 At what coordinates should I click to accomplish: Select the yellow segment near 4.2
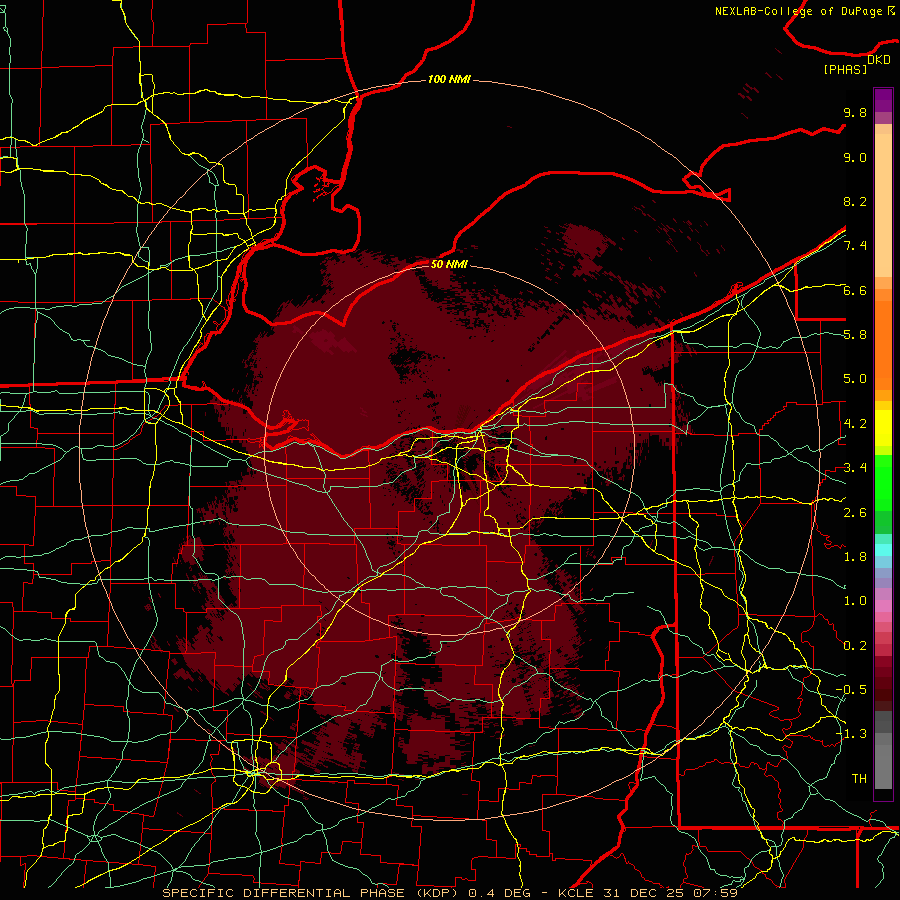[x=883, y=428]
